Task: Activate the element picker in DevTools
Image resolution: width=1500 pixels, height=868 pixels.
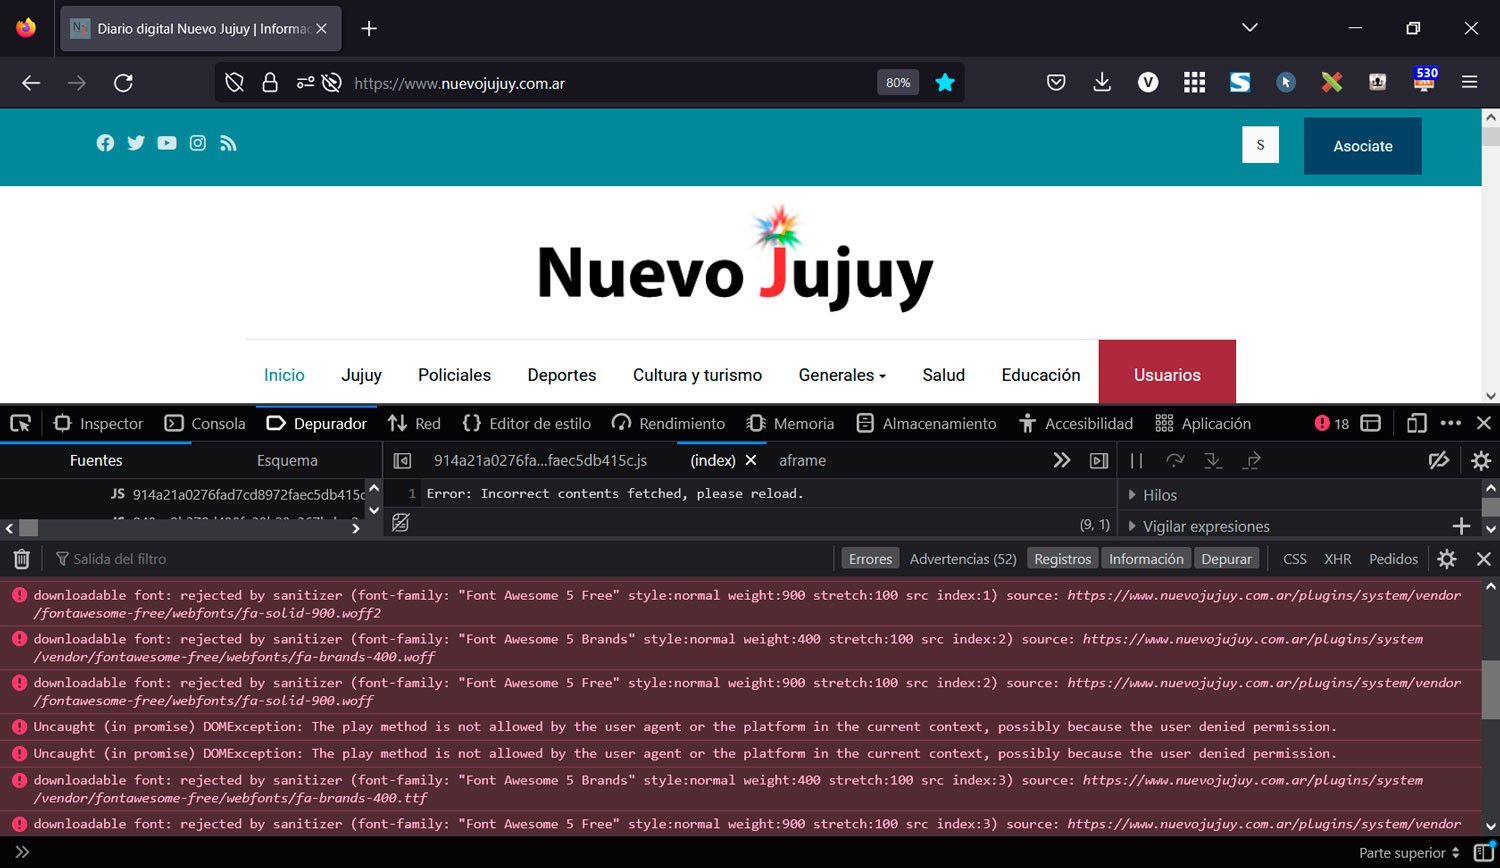Action: 21,423
